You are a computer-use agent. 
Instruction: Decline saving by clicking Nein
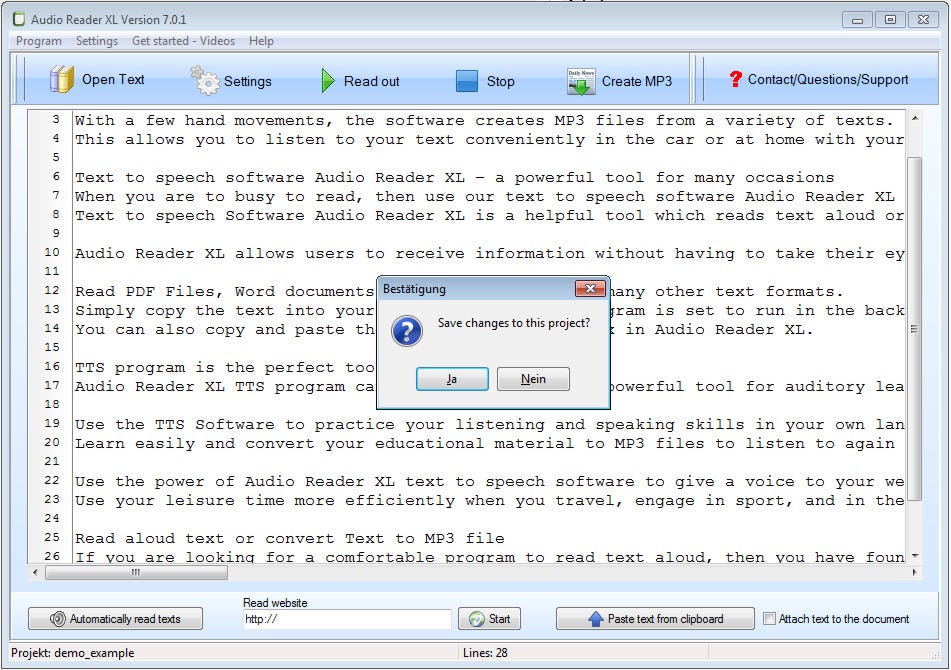pyautogui.click(x=533, y=378)
